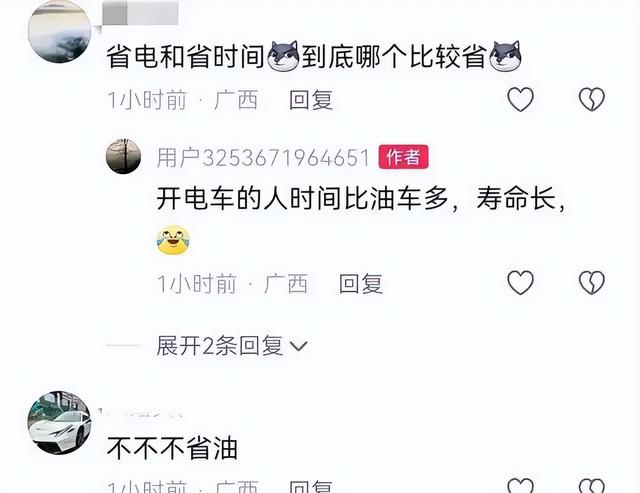Image resolution: width=640 pixels, height=493 pixels.
Task: Dislike the bottom comment 不不不省油
Action: tap(592, 486)
